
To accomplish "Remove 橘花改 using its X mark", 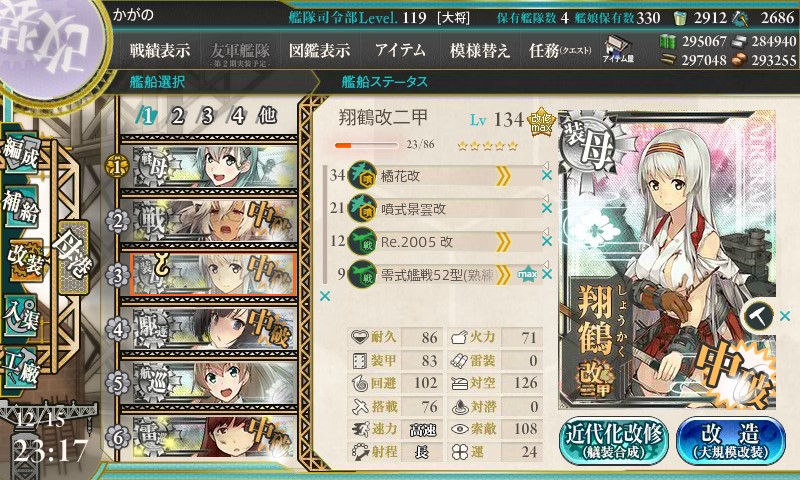I will point(546,175).
